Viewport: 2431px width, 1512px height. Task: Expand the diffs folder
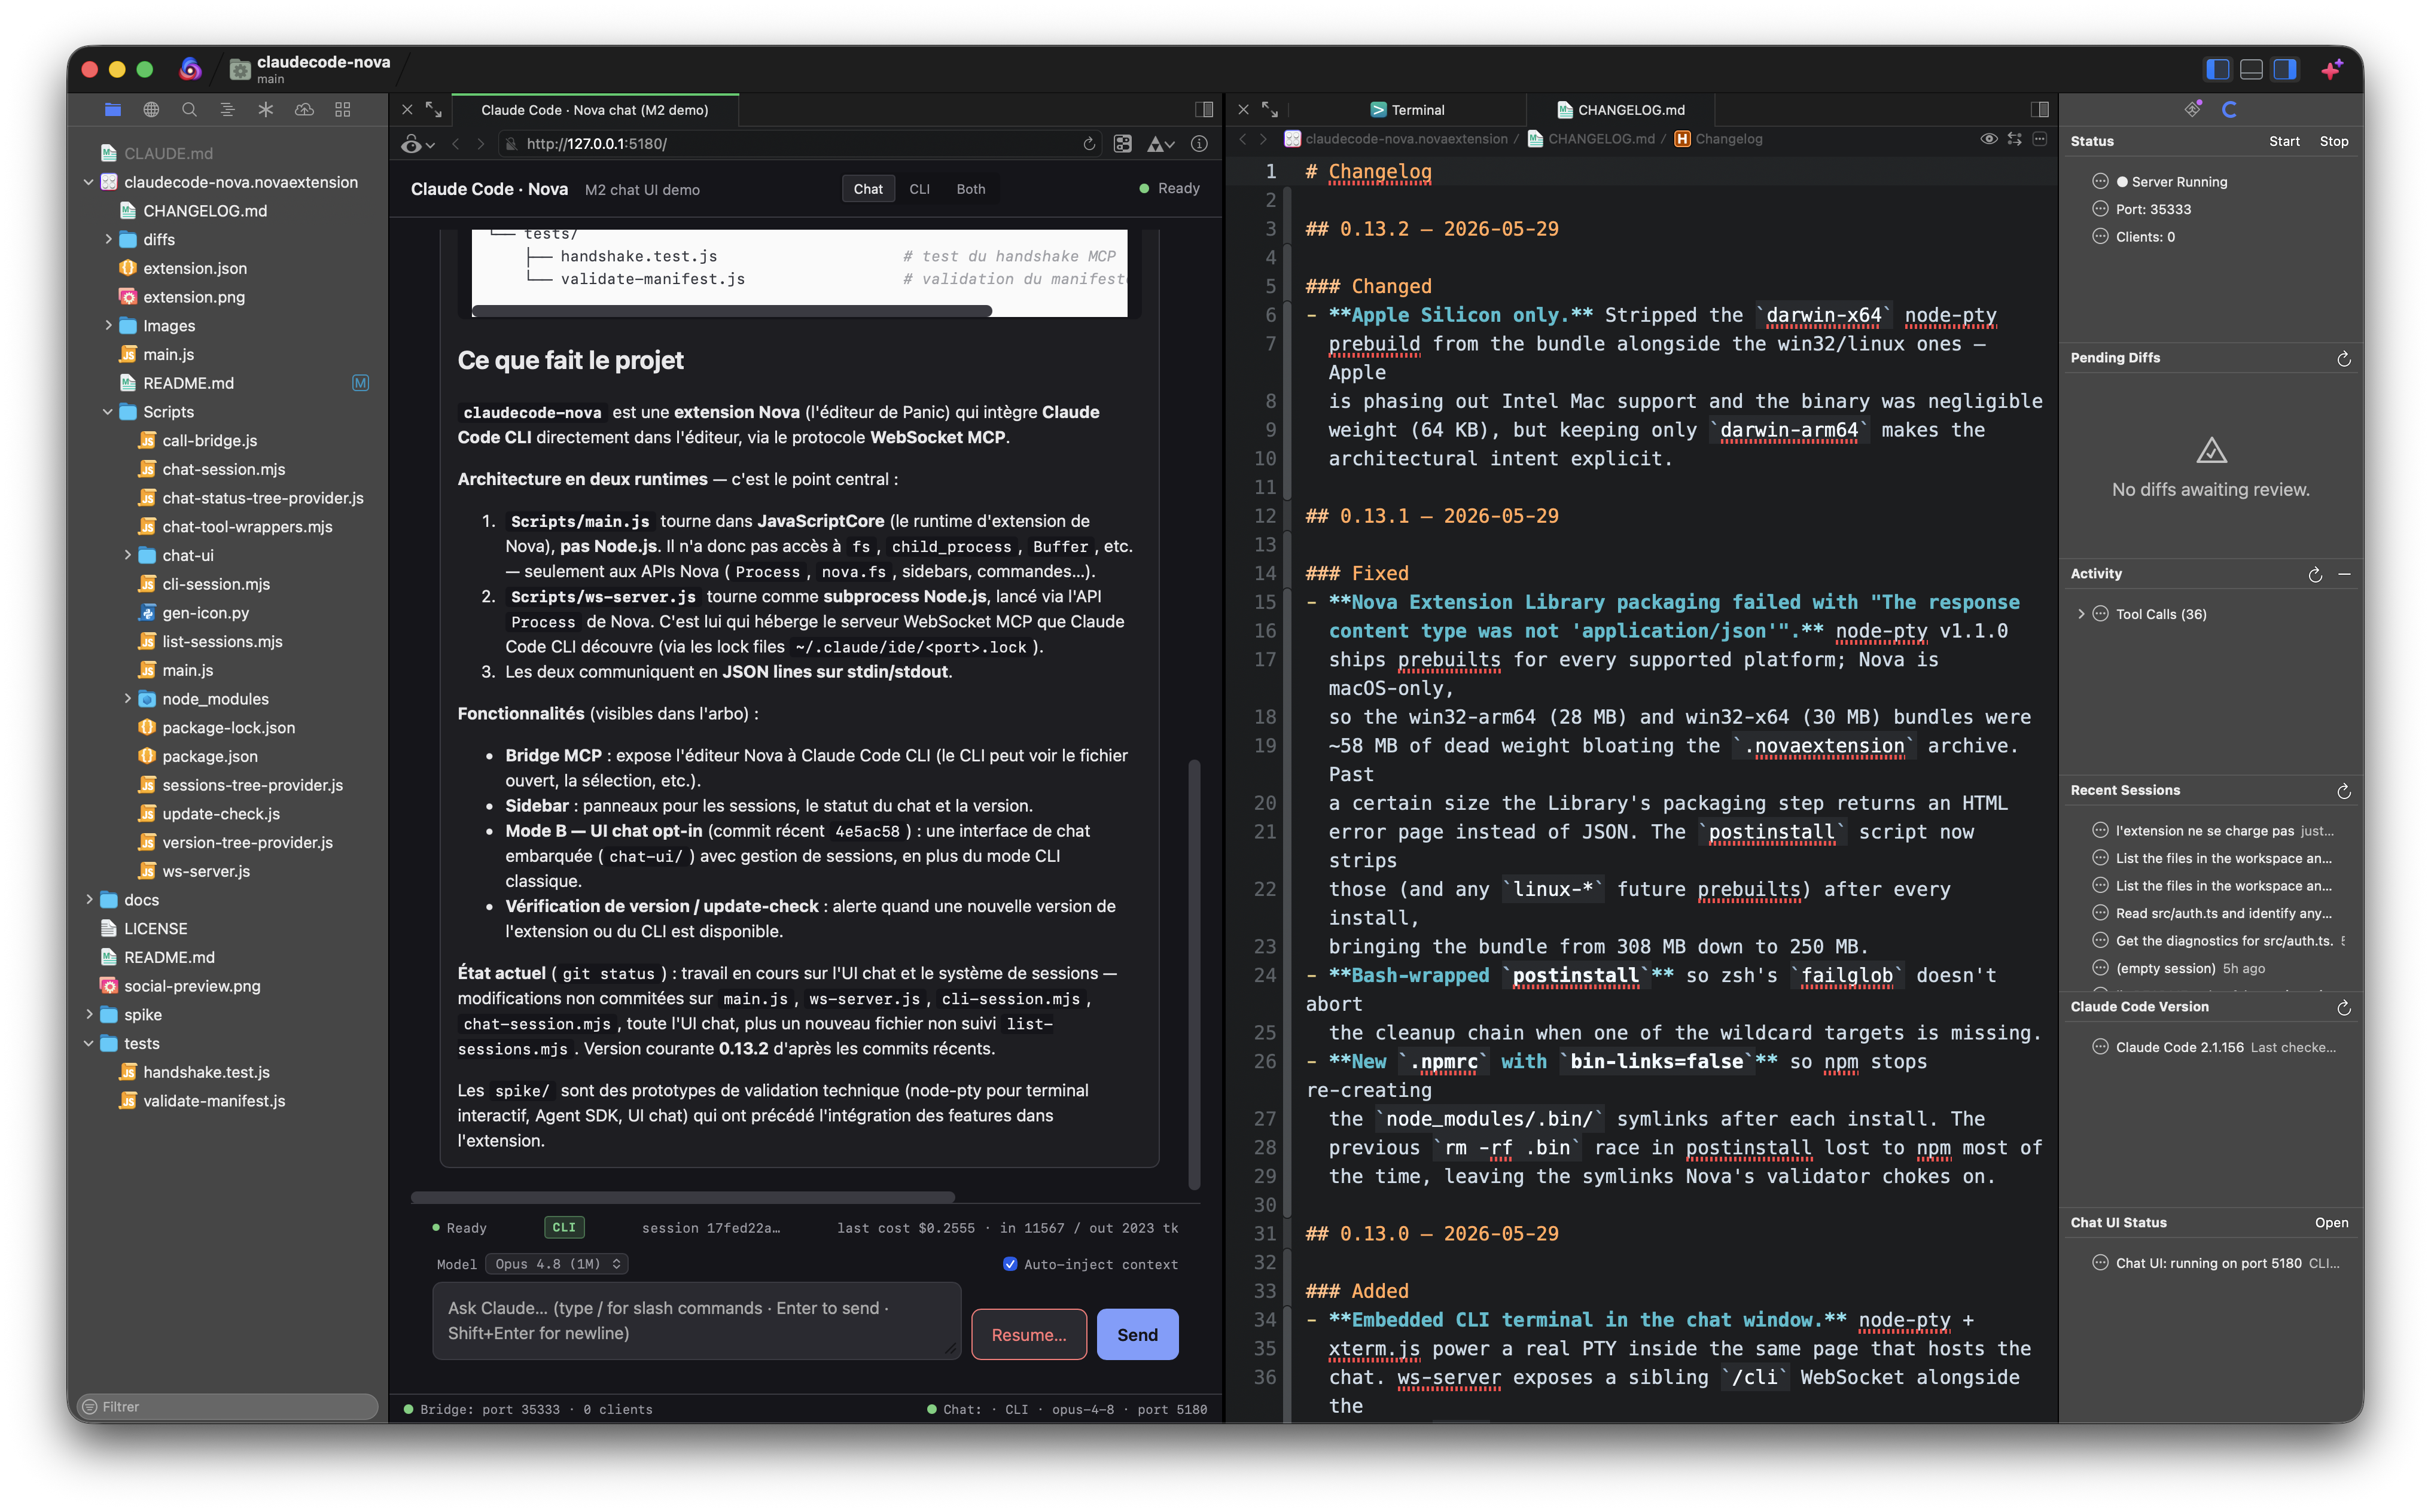[x=108, y=239]
